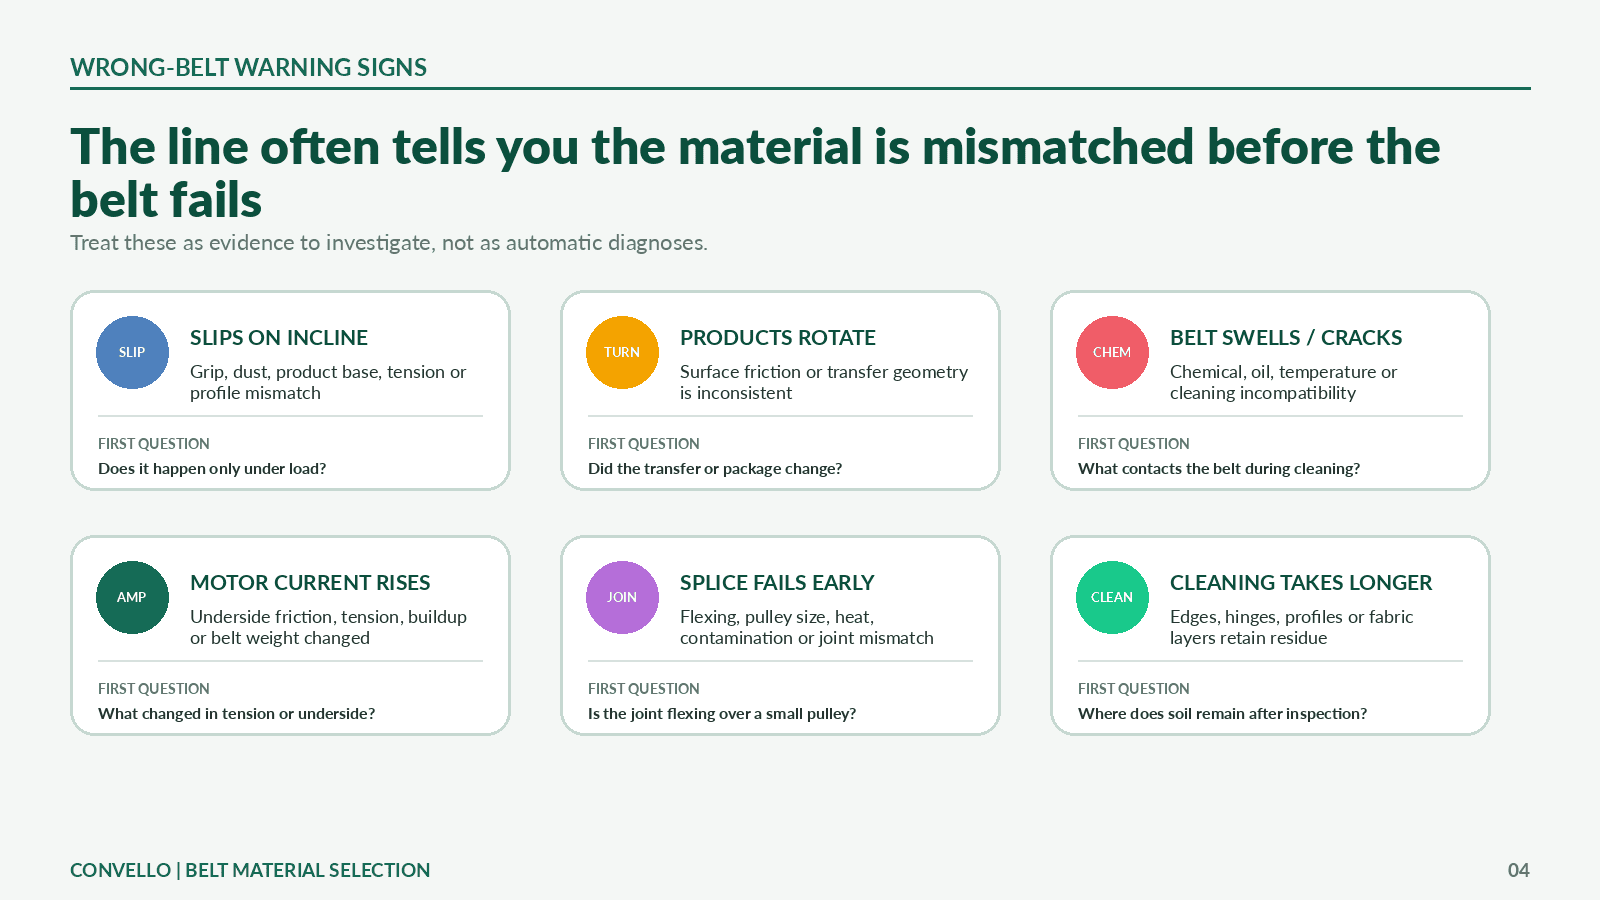Screen dimensions: 1600x900
Task: Click 'What contacts the belt during cleaning?'
Action: (x=1219, y=468)
